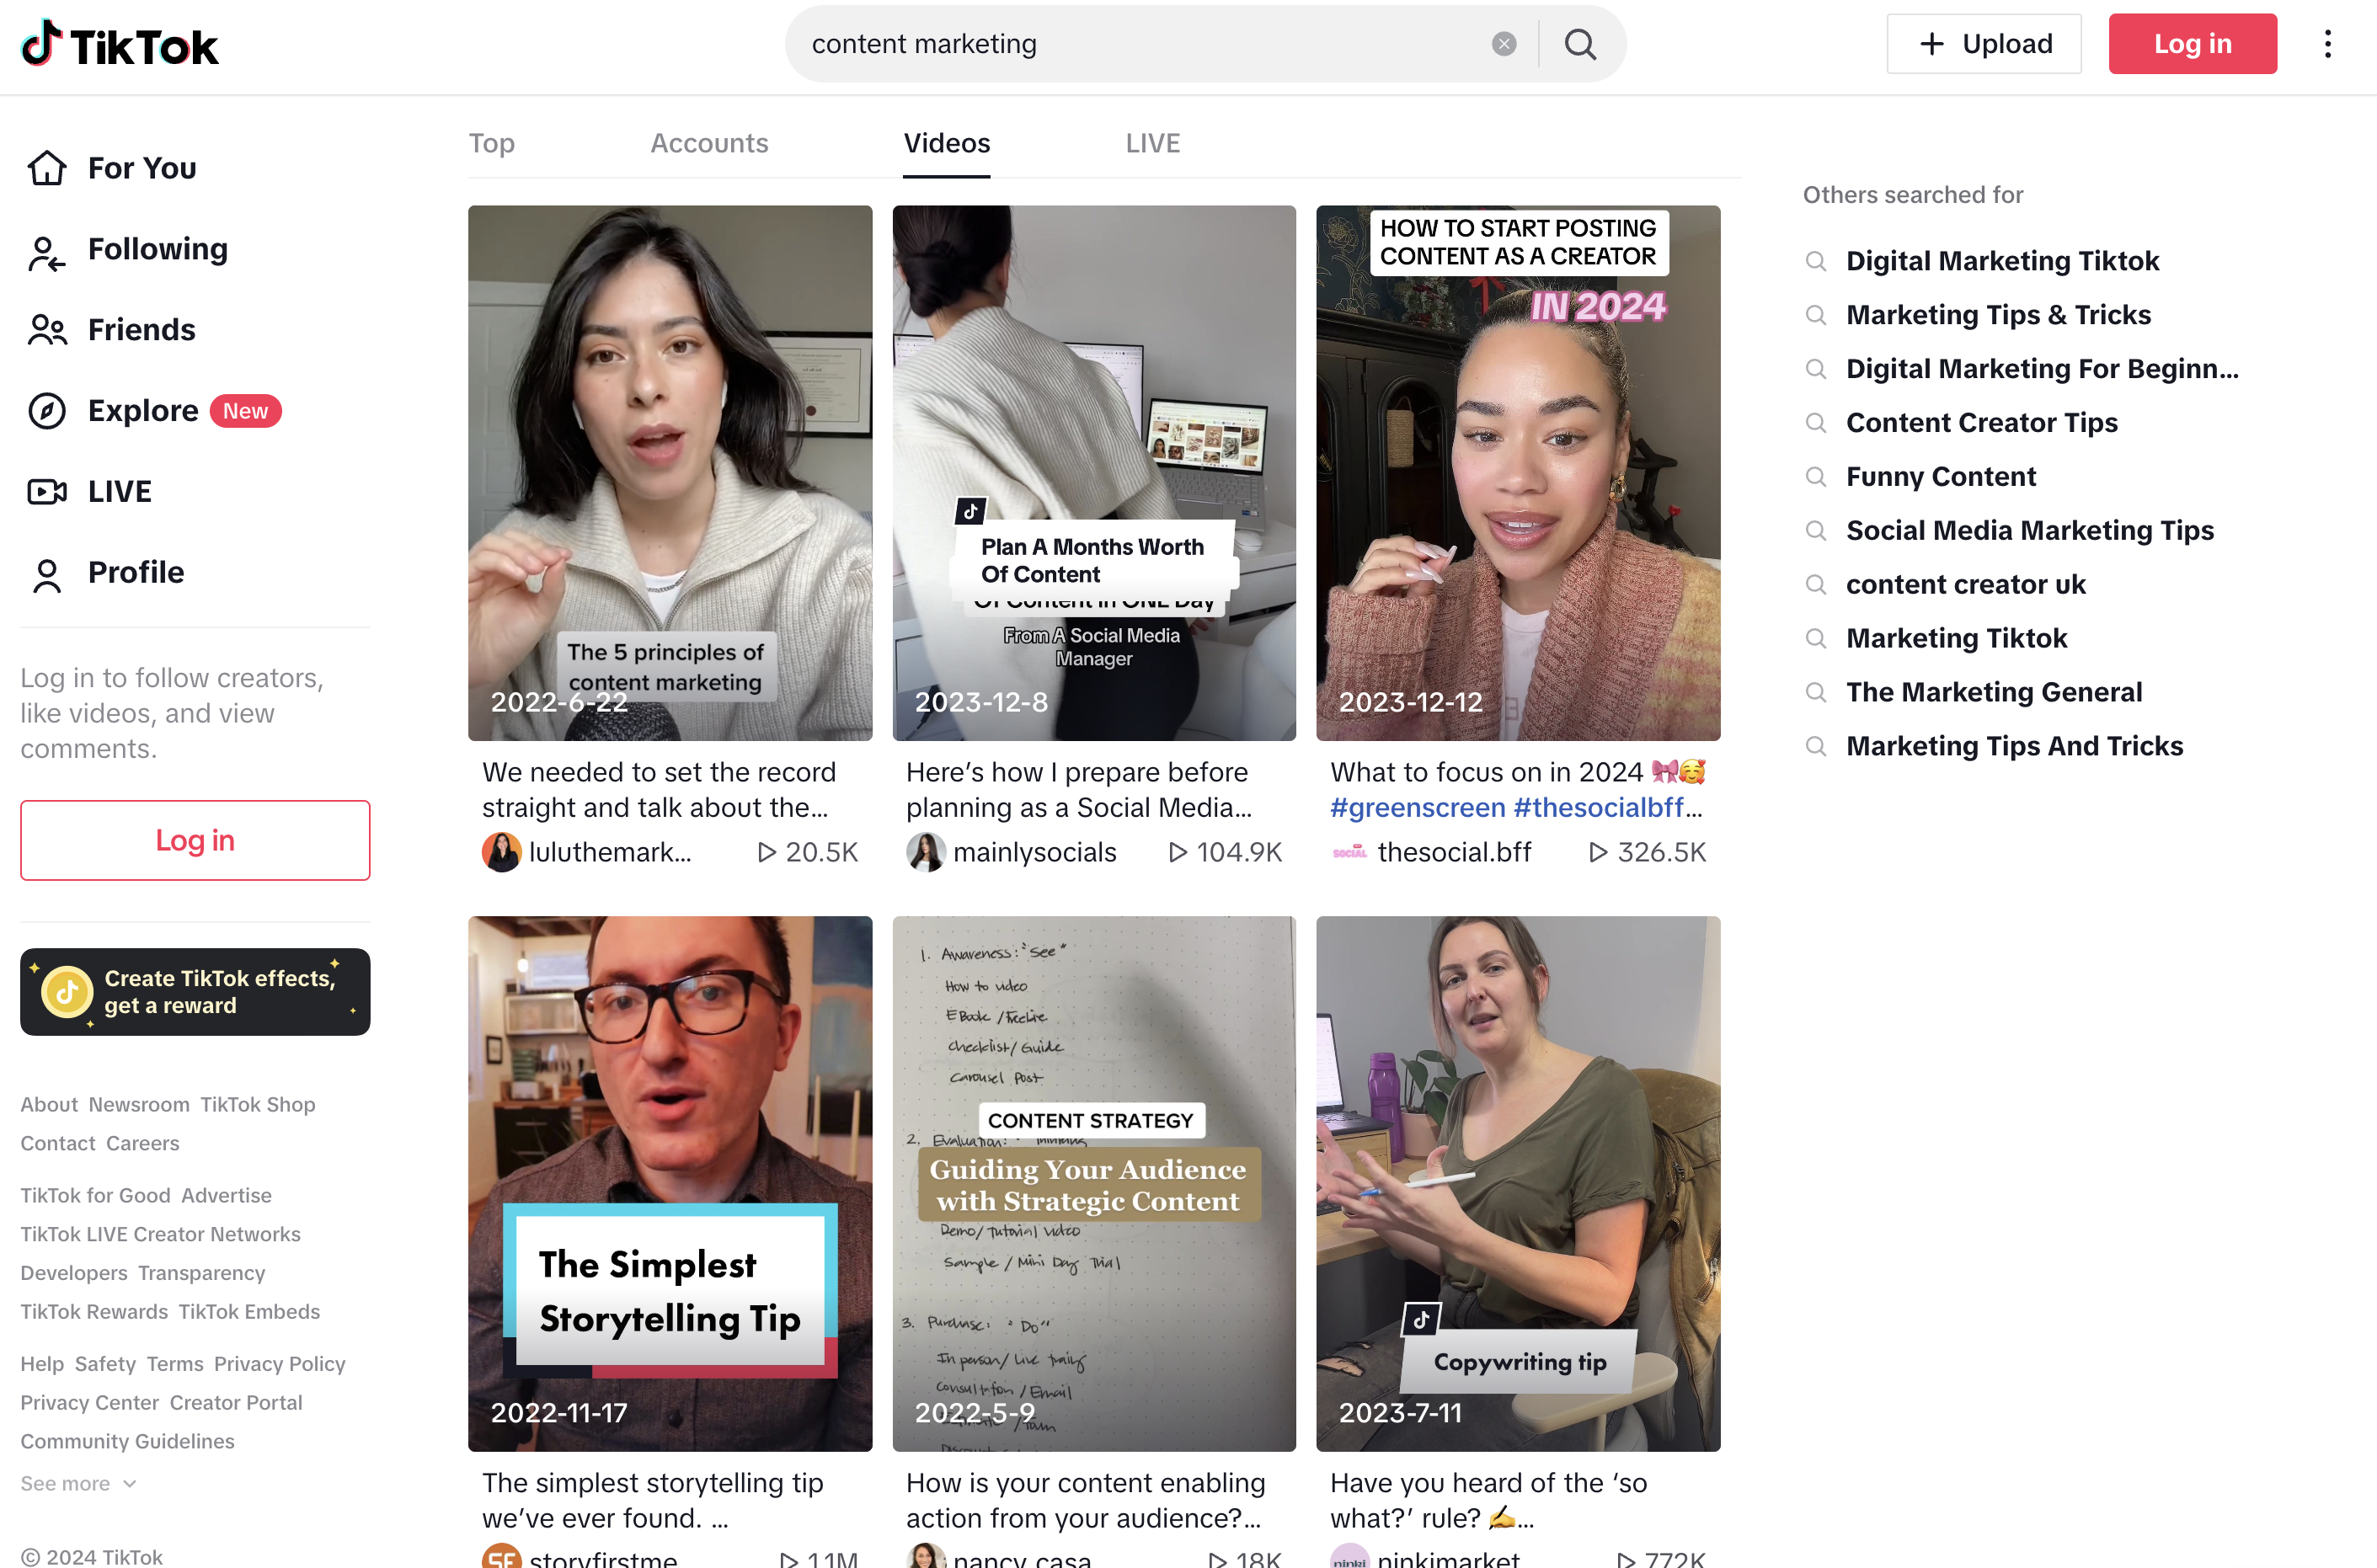Open the three-dot more options menu
The image size is (2377, 1568).
point(2327,44)
